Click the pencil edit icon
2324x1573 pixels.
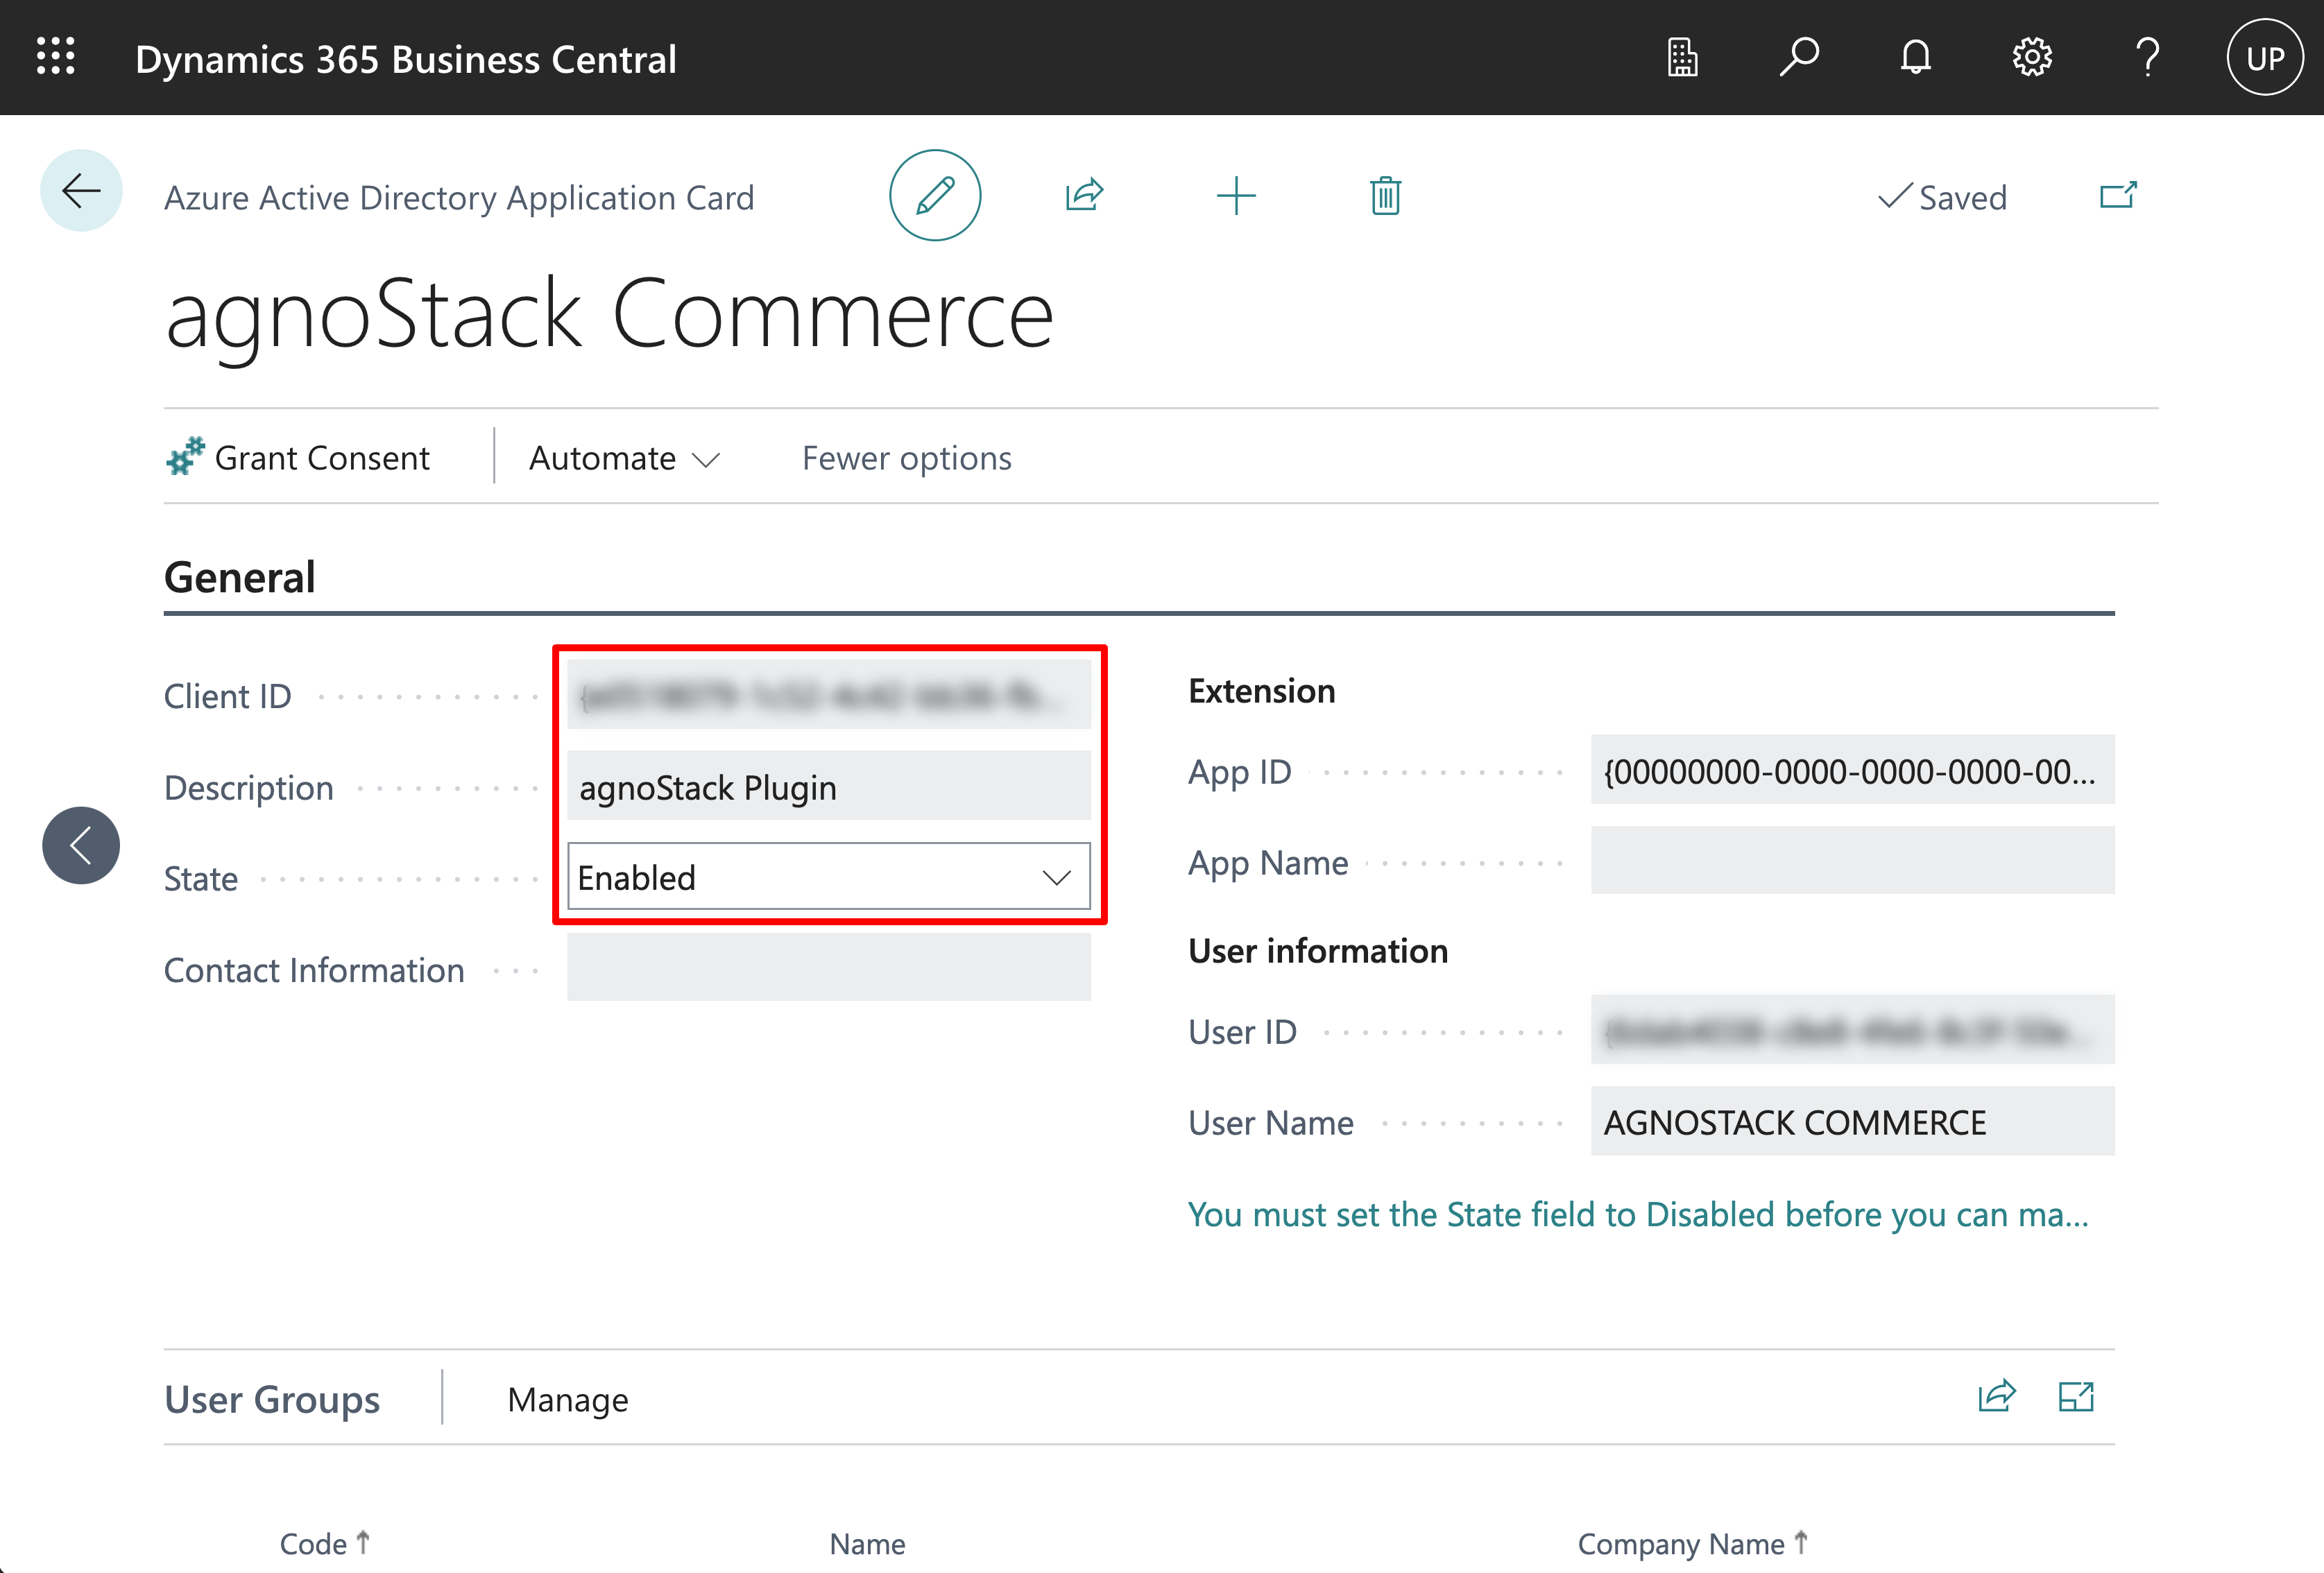point(934,195)
